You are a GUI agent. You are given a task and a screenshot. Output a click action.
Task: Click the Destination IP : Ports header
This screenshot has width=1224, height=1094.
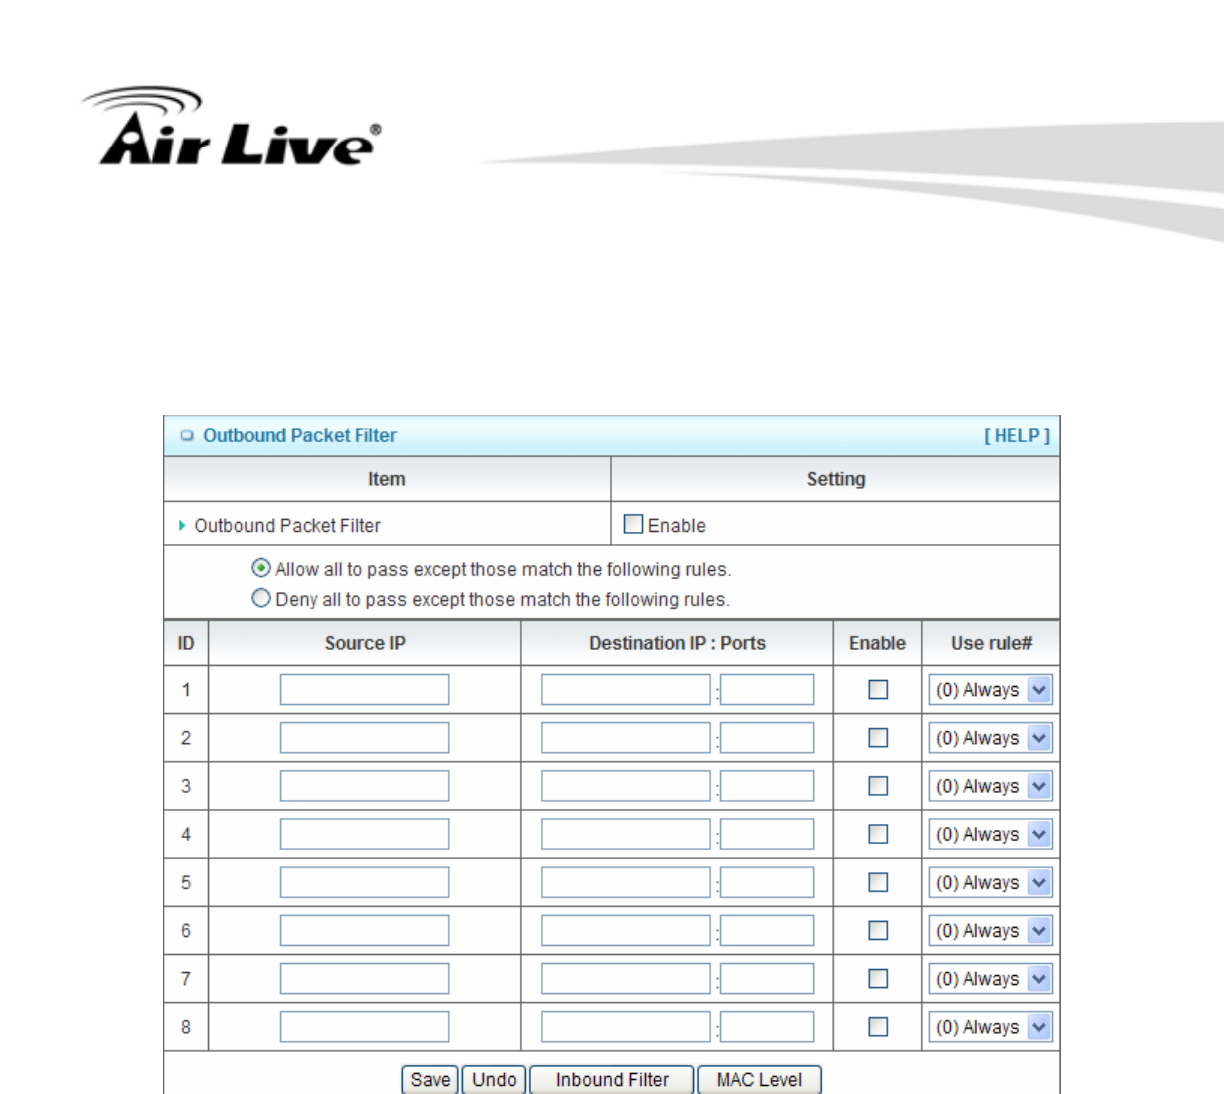point(677,643)
